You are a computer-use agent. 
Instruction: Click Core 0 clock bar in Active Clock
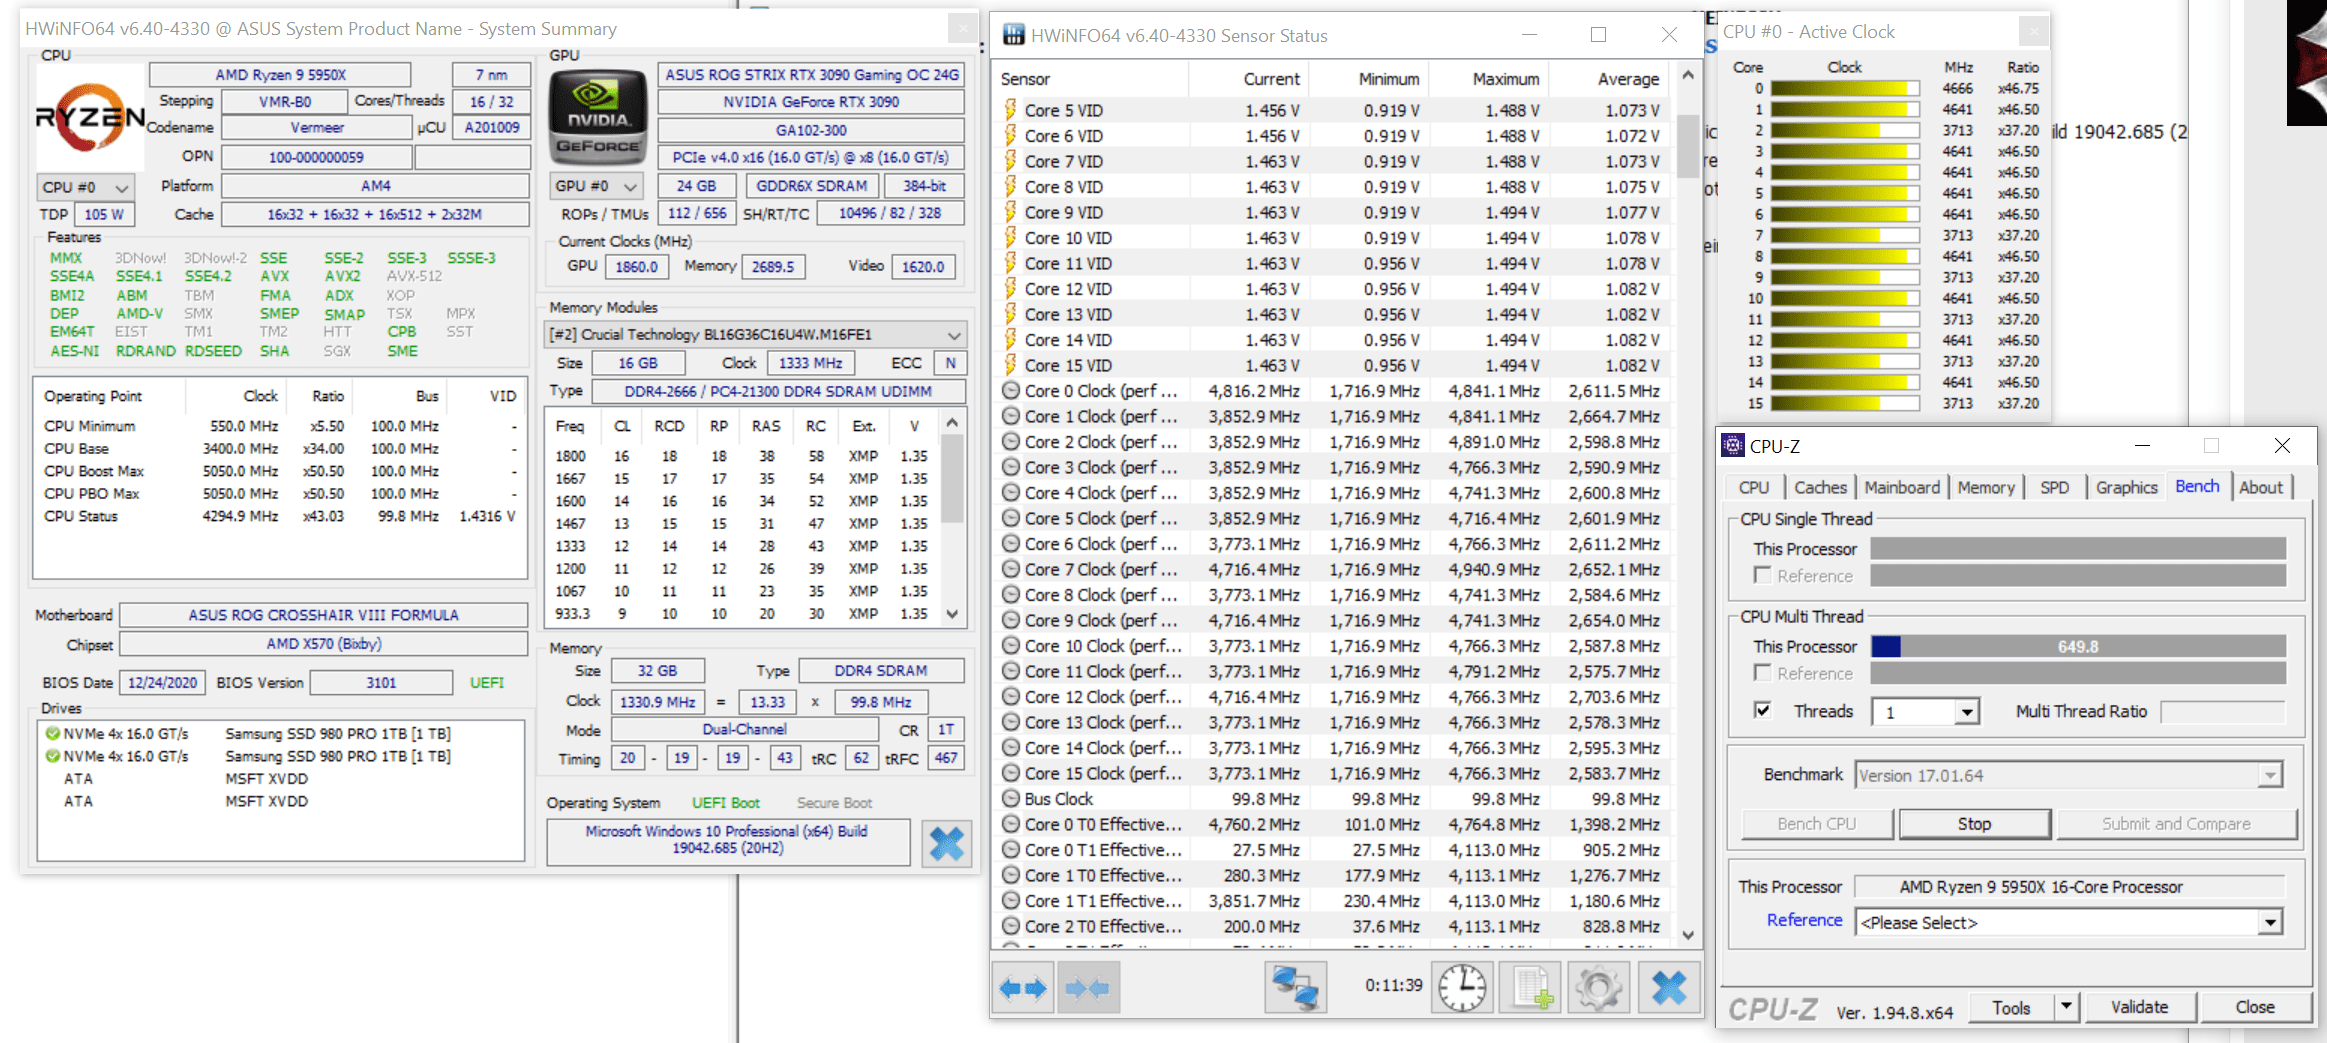click(x=1844, y=88)
